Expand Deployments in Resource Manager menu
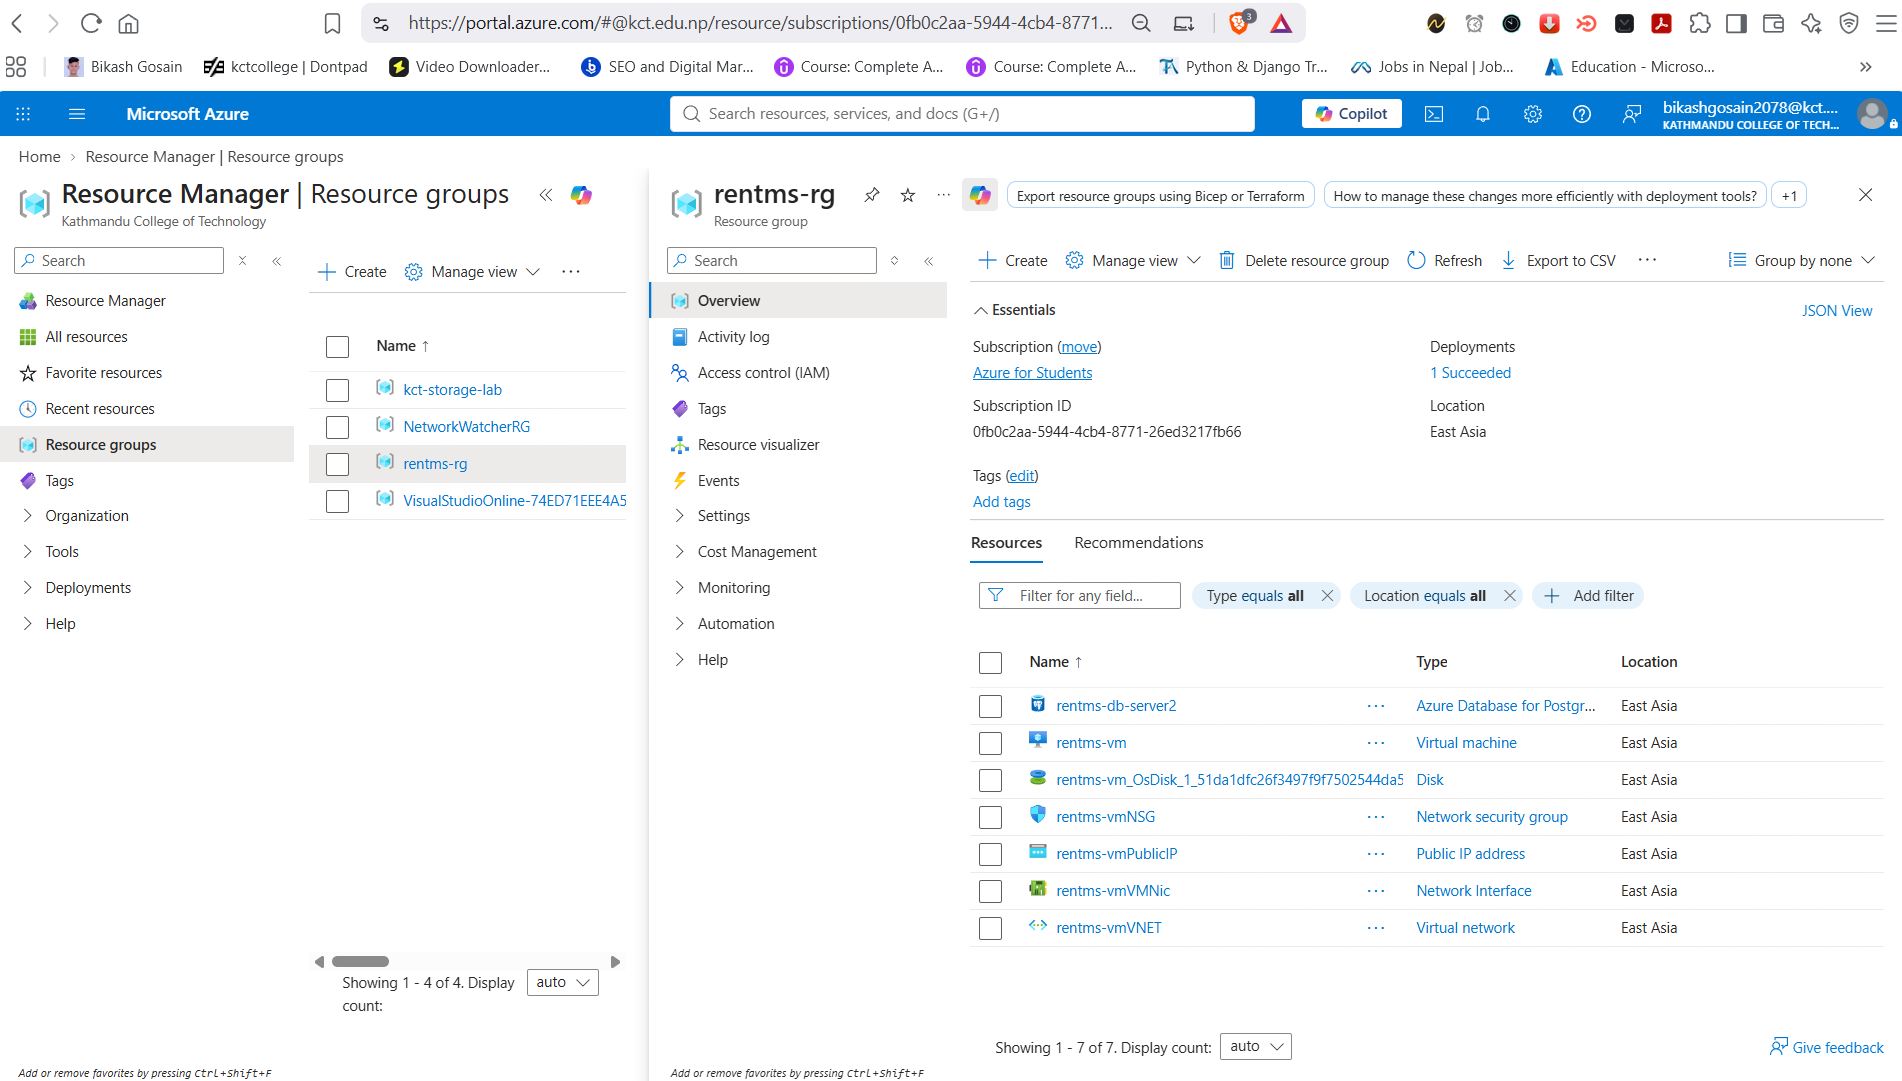The width and height of the screenshot is (1902, 1081). pos(28,588)
